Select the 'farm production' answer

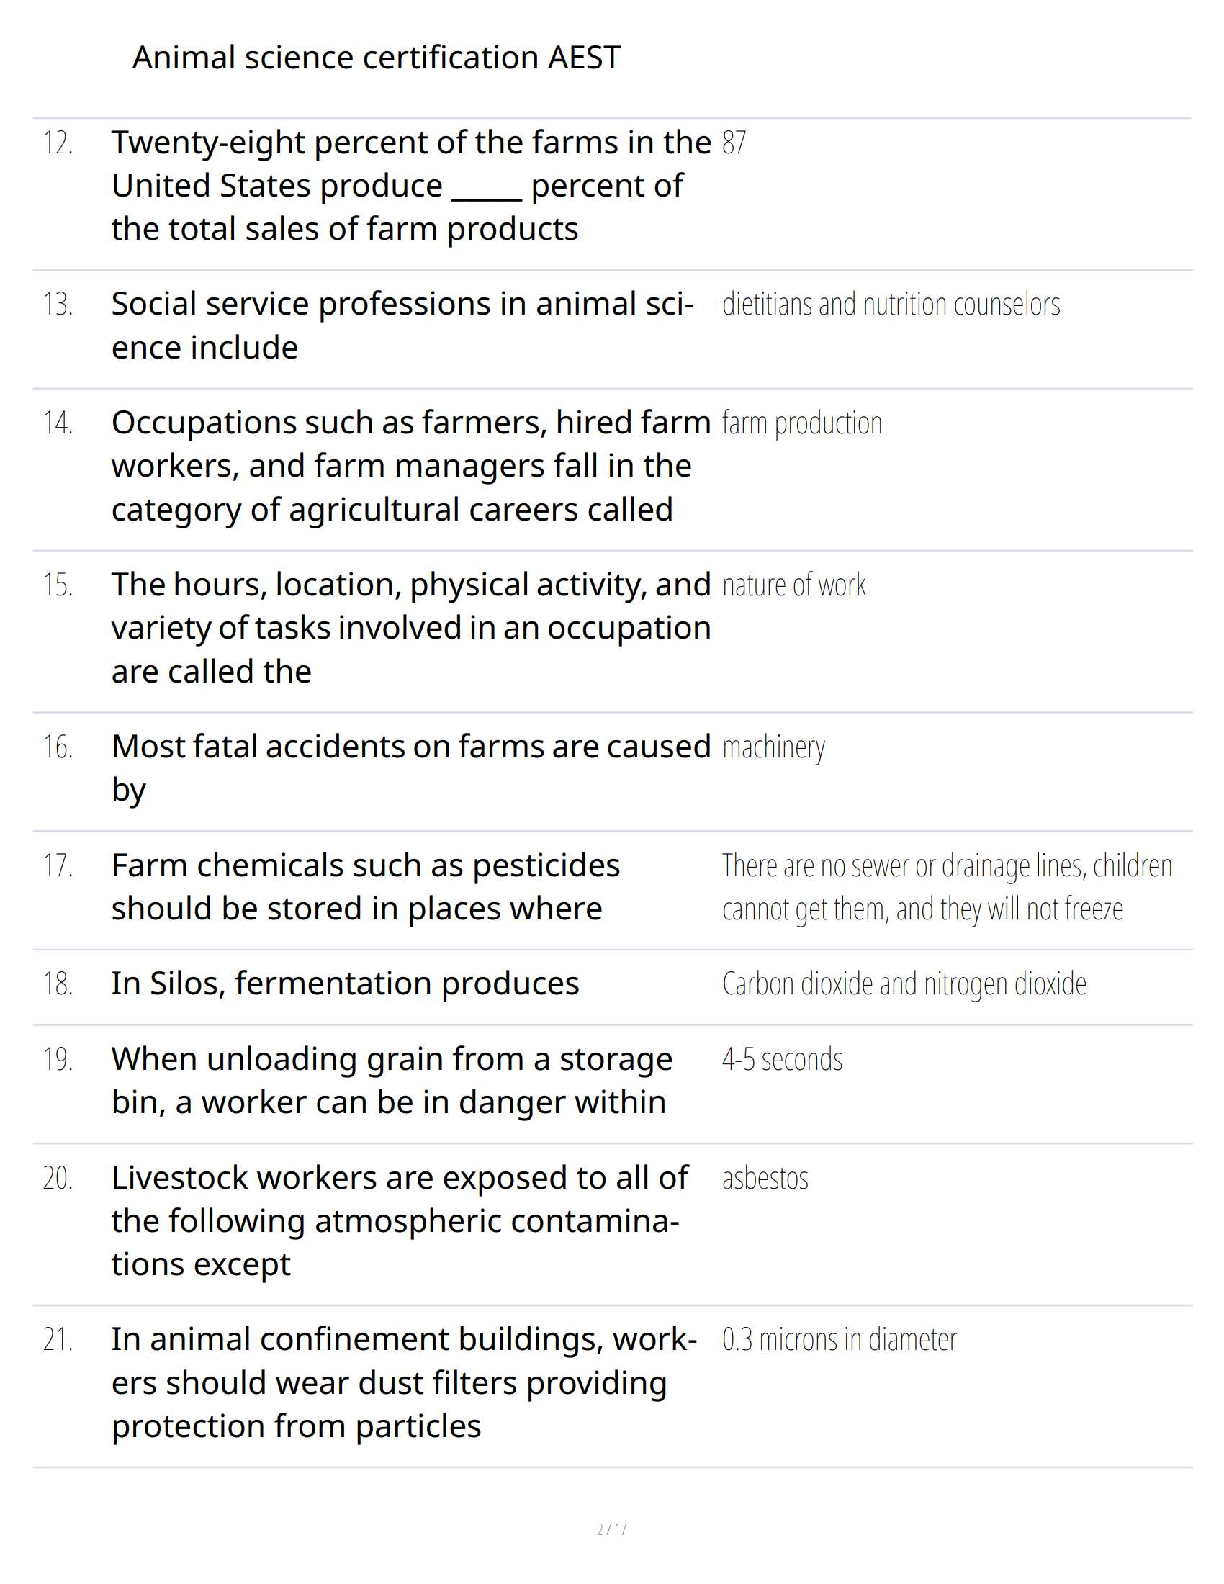pyautogui.click(x=802, y=423)
